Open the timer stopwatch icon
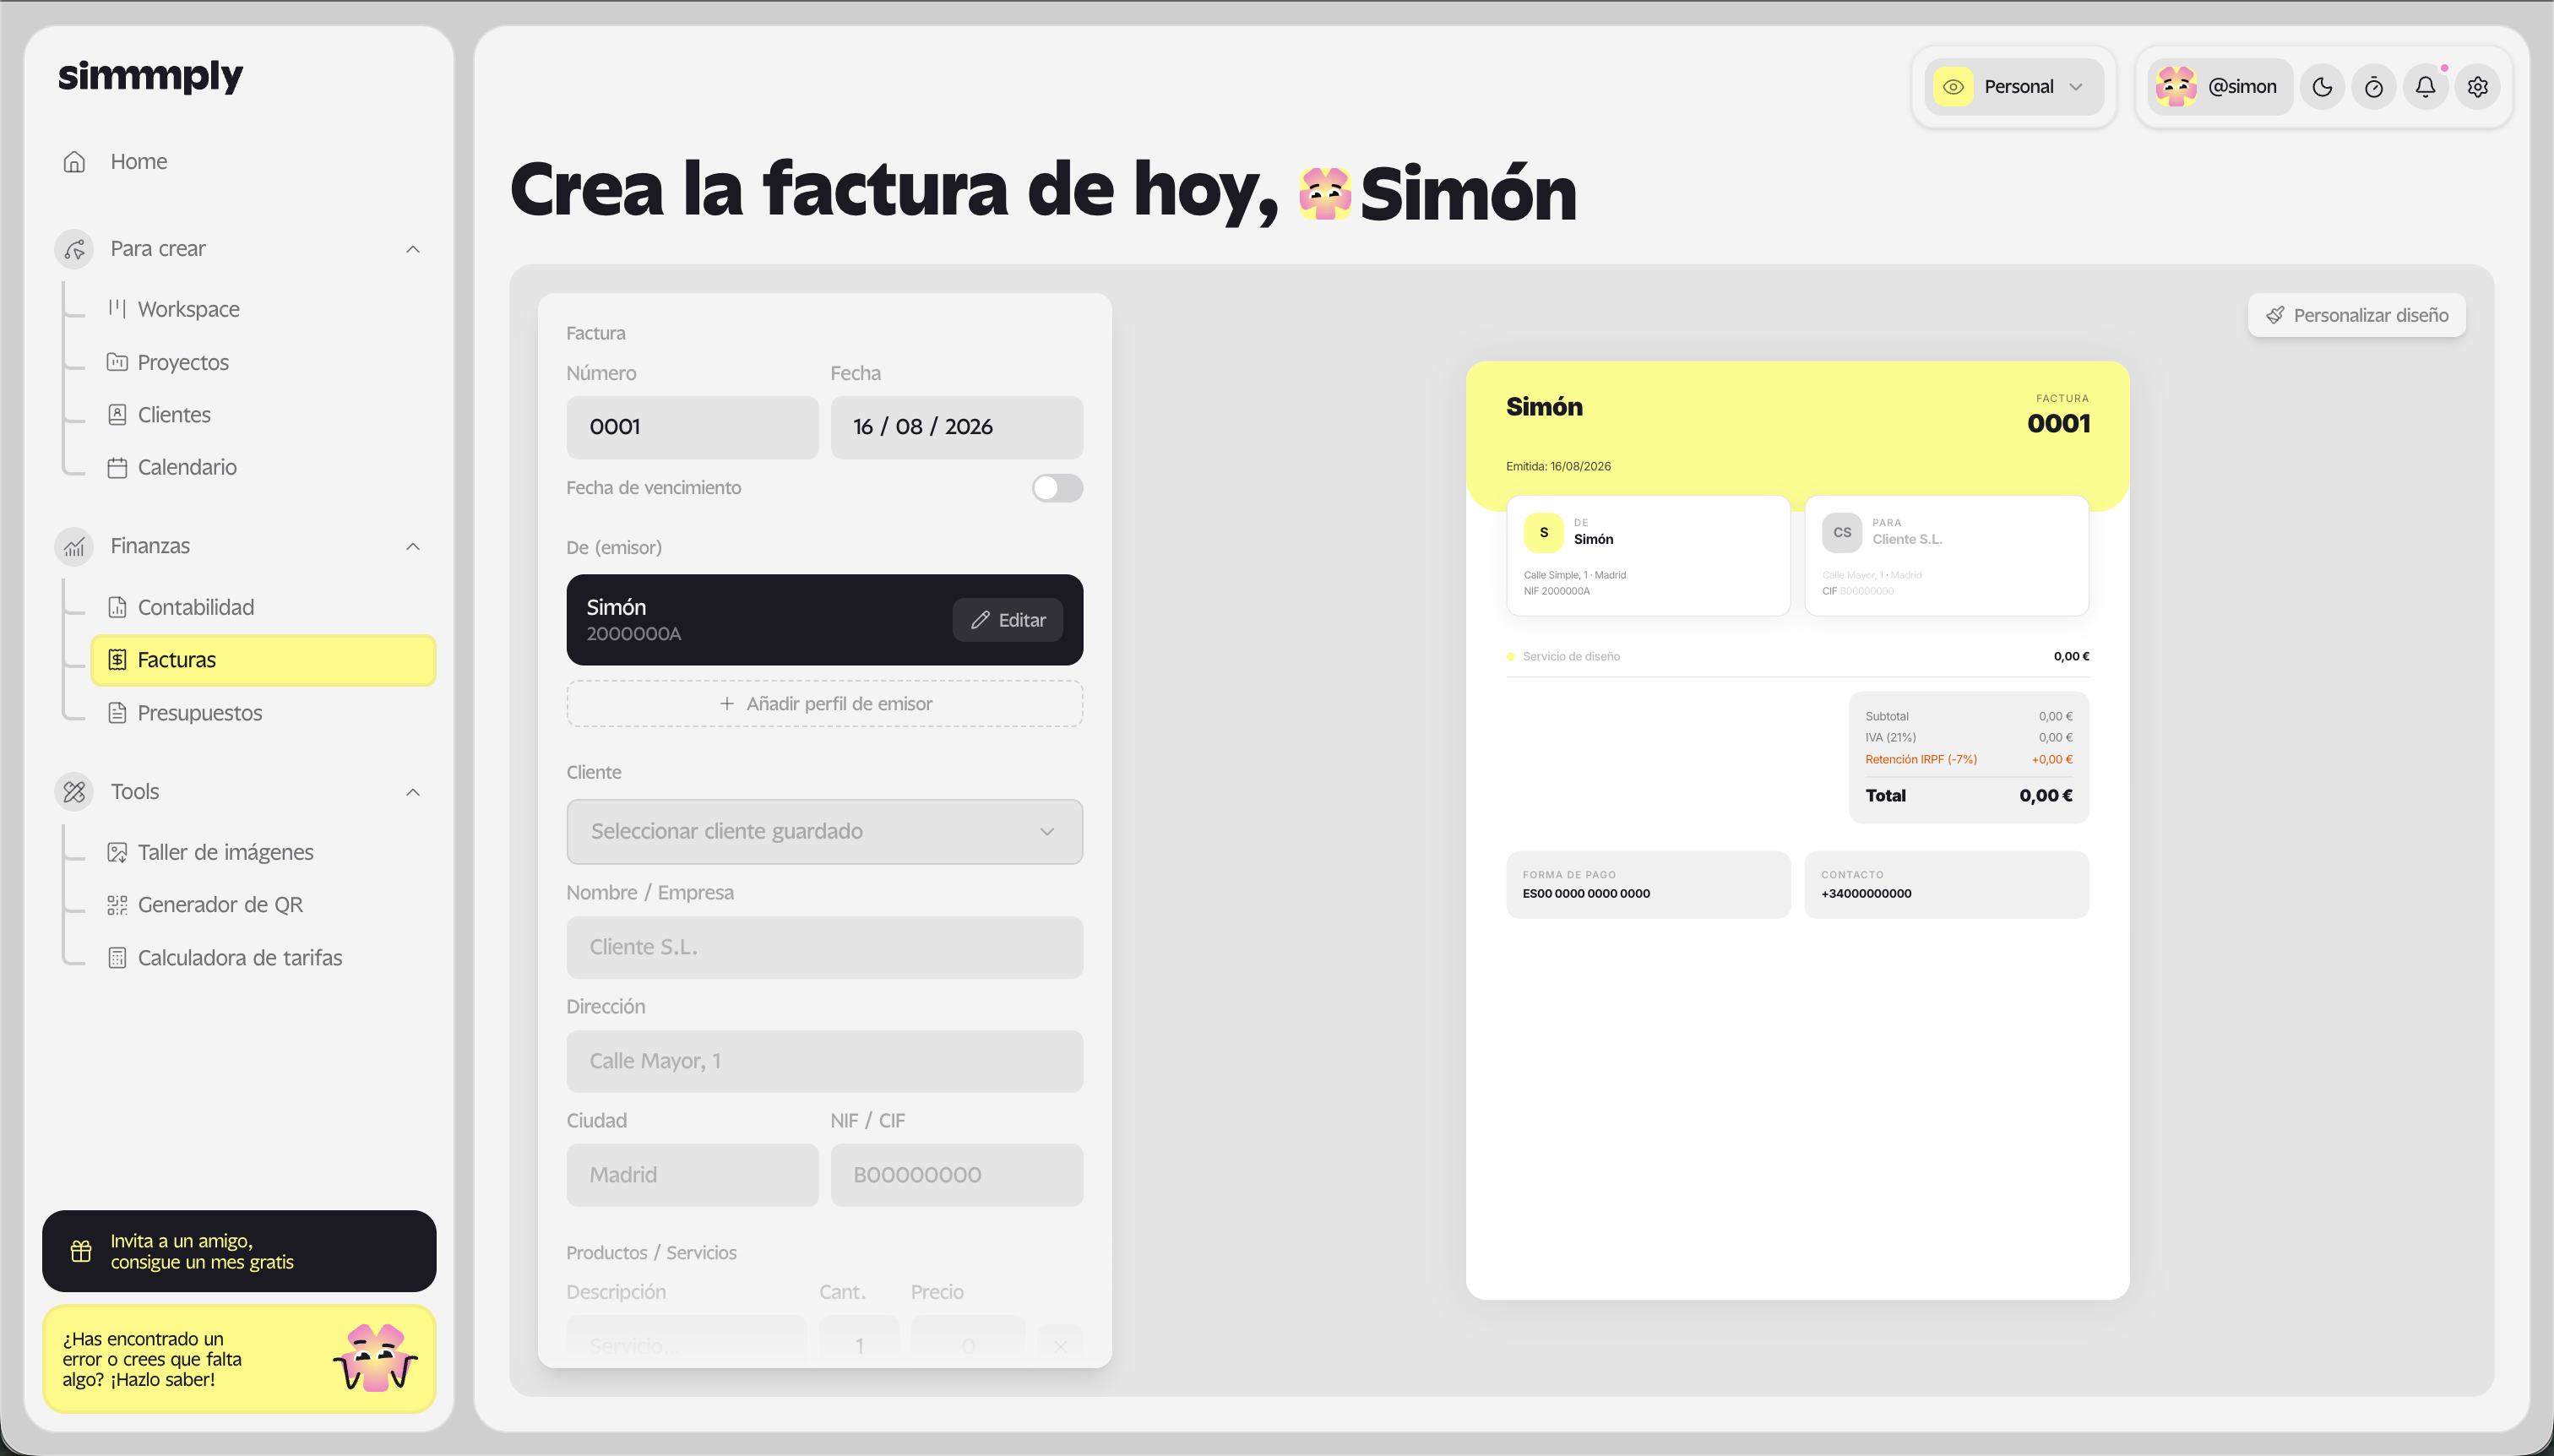This screenshot has width=2554, height=1456. pyautogui.click(x=2374, y=87)
